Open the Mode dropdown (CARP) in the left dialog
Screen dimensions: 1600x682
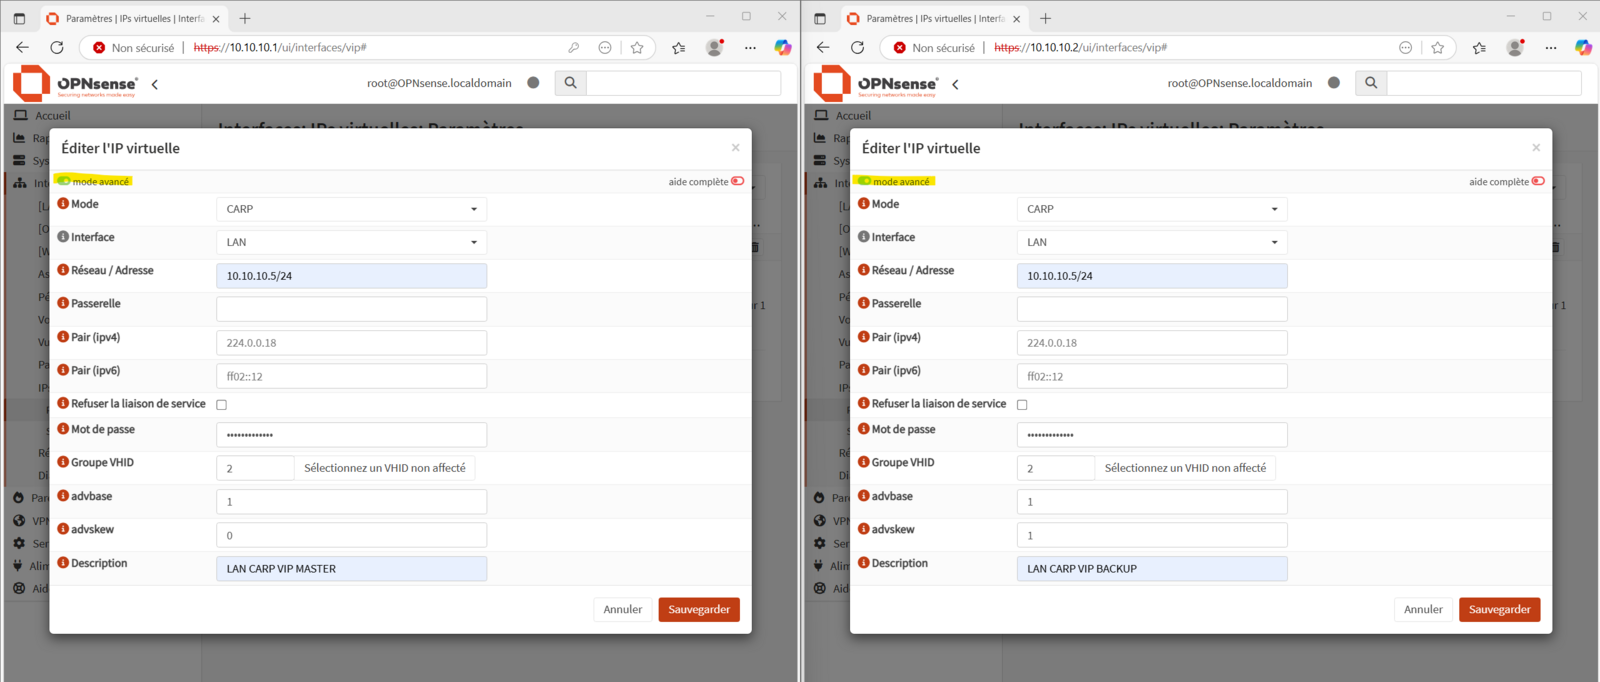pos(351,209)
